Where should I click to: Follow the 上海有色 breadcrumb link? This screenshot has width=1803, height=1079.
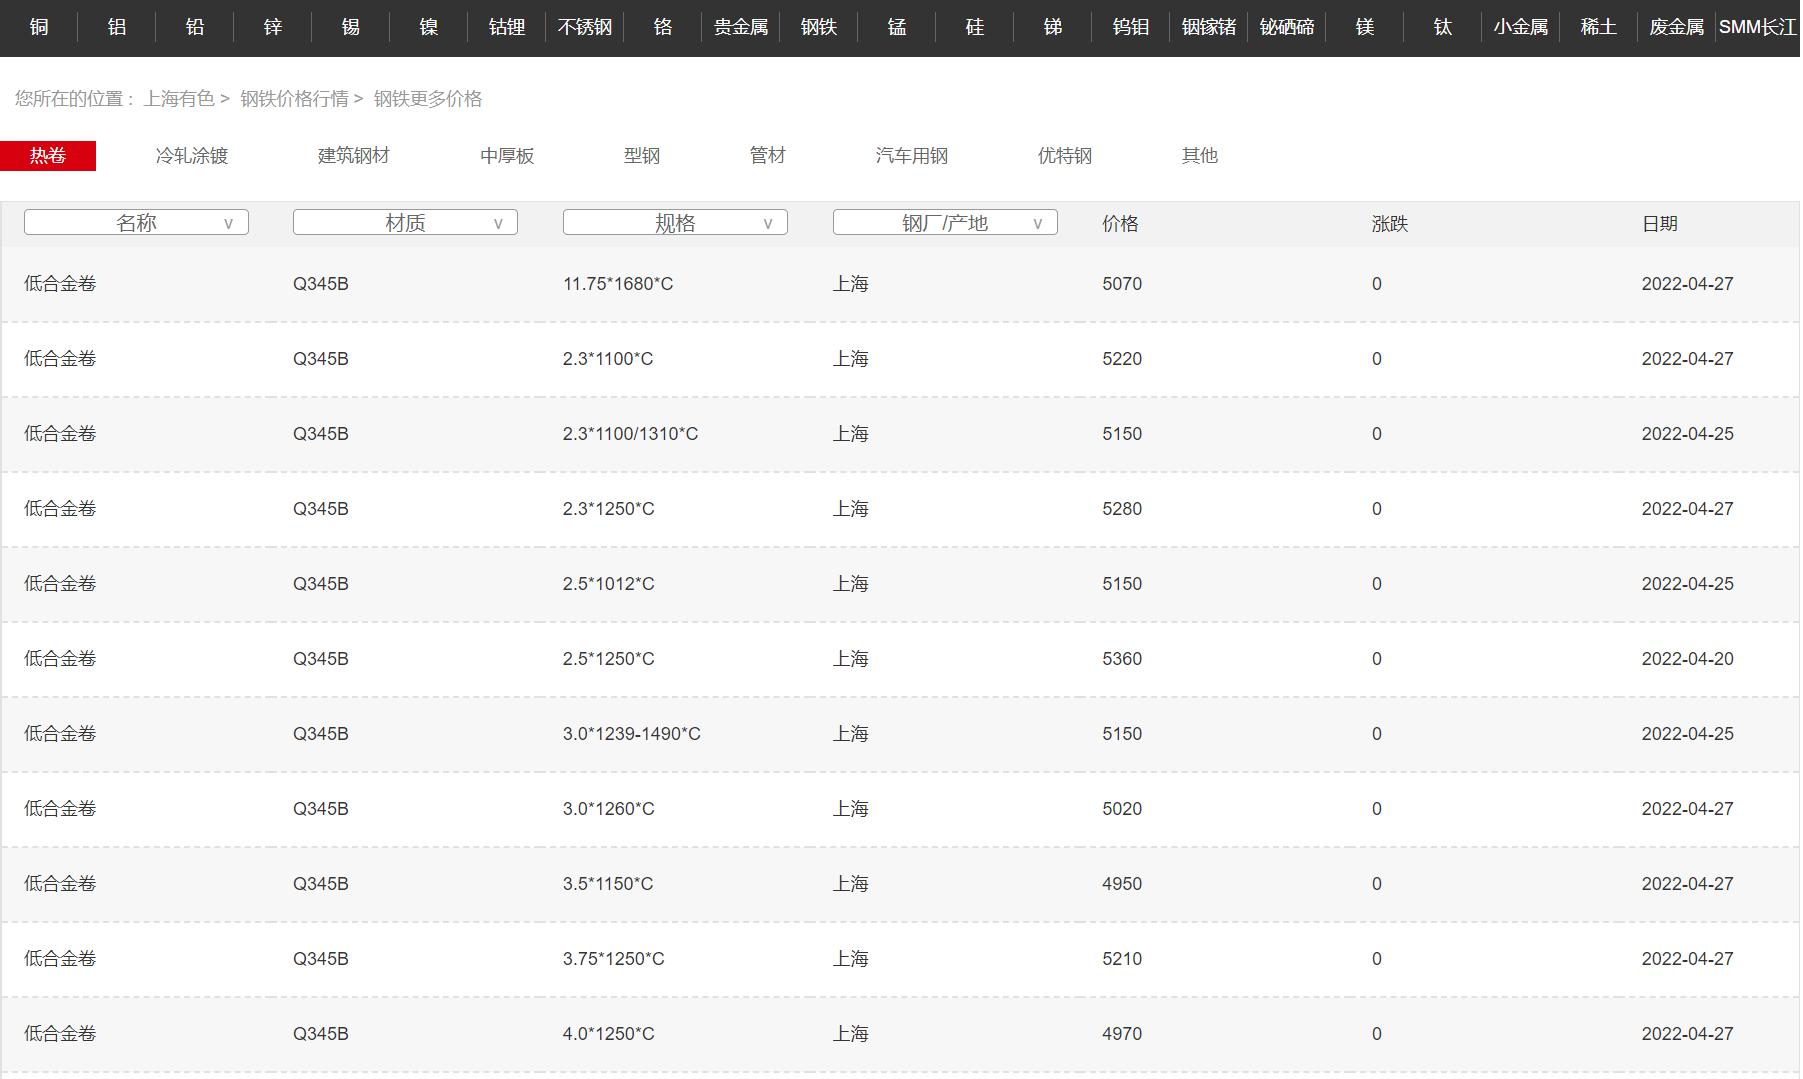pos(179,99)
